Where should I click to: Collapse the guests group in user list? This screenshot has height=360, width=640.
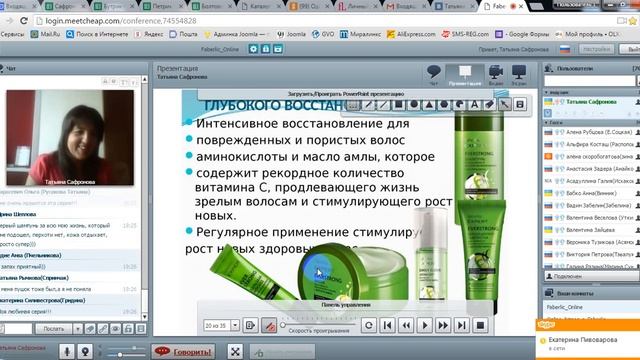[547, 122]
